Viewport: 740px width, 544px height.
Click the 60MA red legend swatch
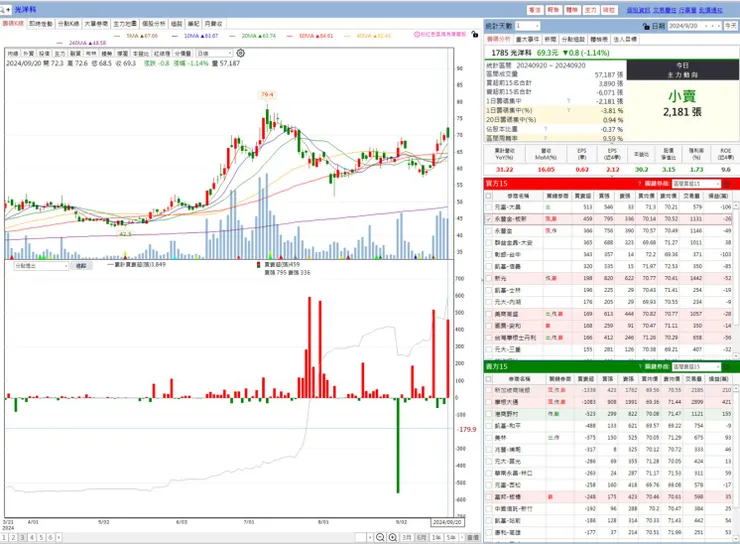coord(290,36)
